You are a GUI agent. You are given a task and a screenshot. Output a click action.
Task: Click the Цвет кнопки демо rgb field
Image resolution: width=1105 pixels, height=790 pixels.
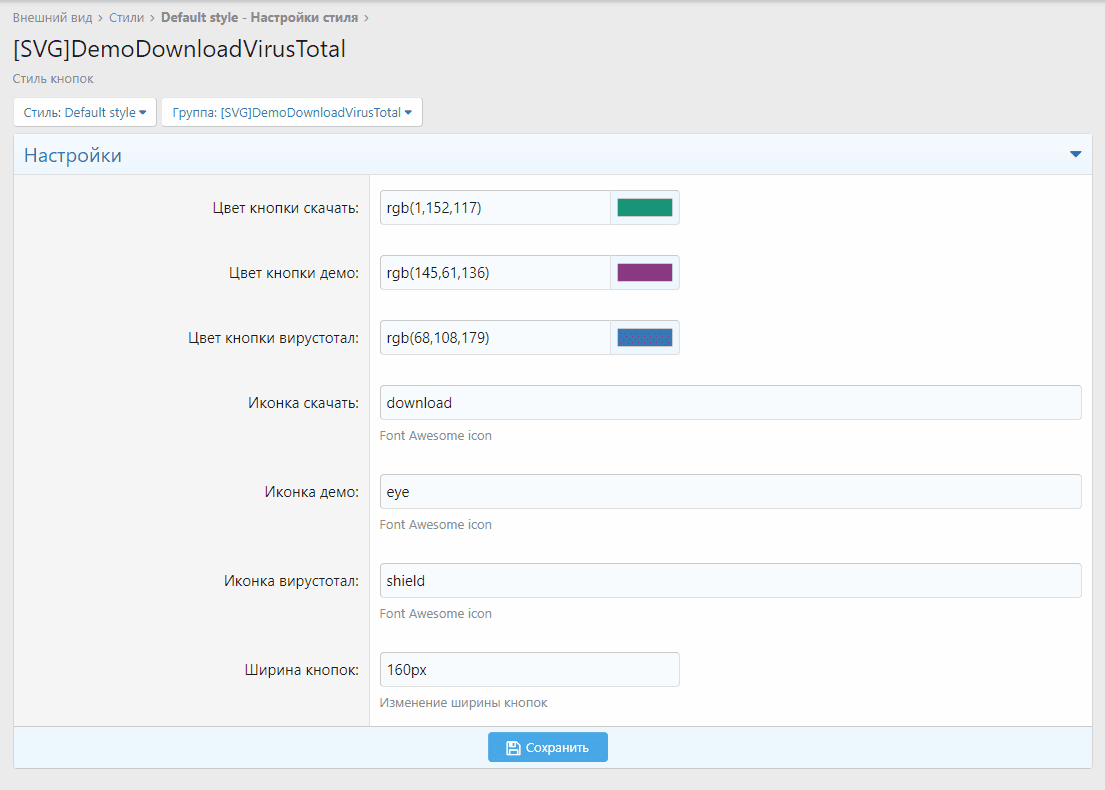pos(495,273)
